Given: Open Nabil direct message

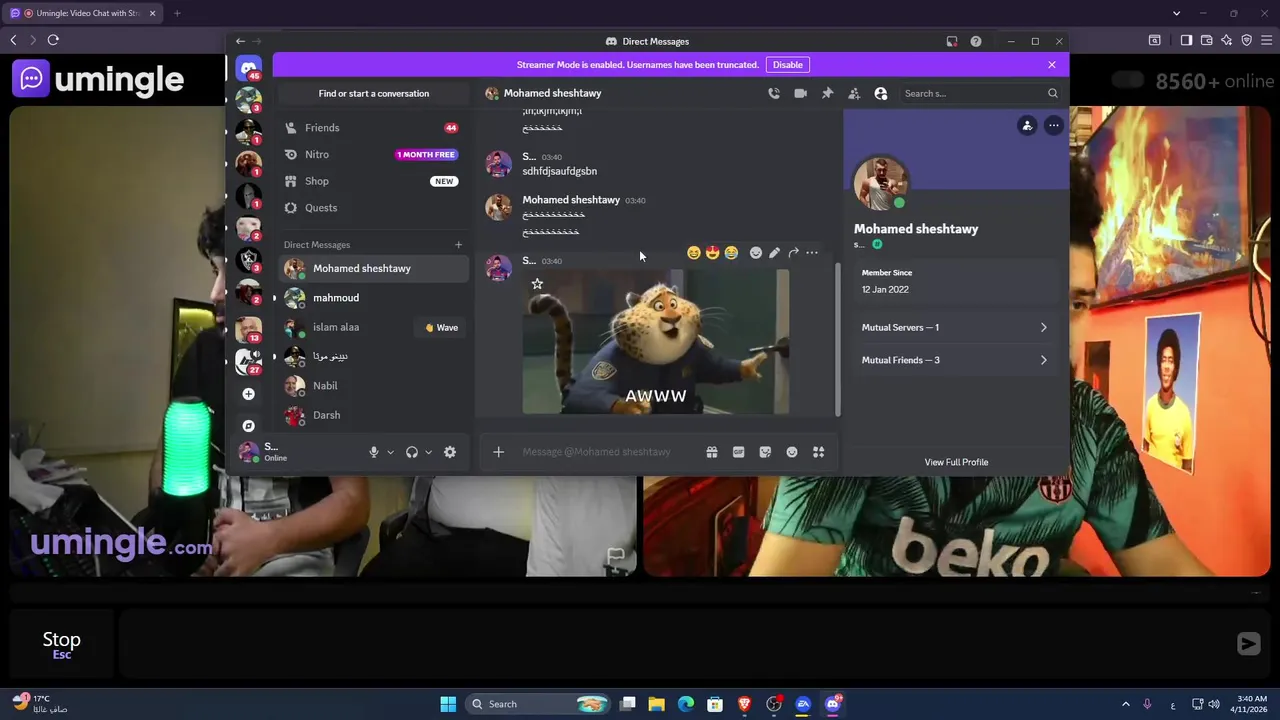Looking at the screenshot, I should click(372, 386).
